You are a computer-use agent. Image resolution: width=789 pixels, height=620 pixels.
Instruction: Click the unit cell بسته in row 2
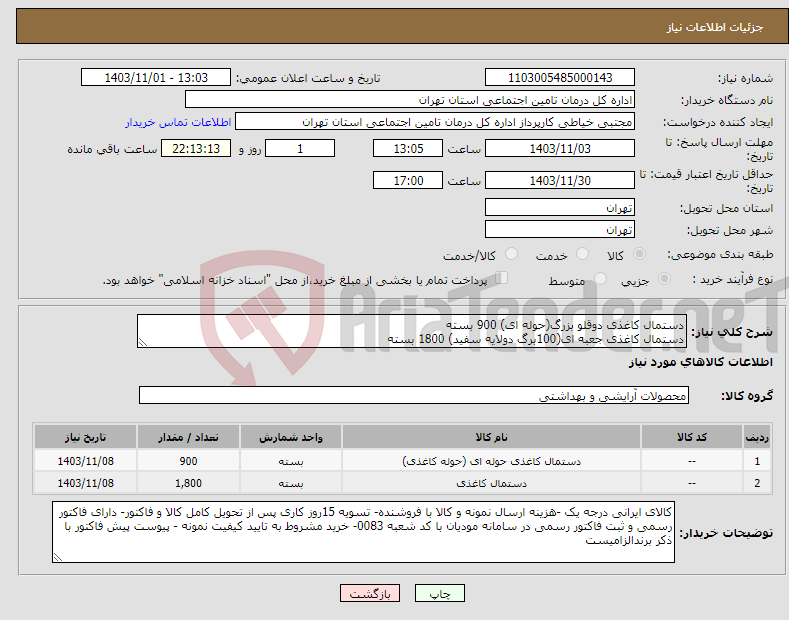click(291, 483)
